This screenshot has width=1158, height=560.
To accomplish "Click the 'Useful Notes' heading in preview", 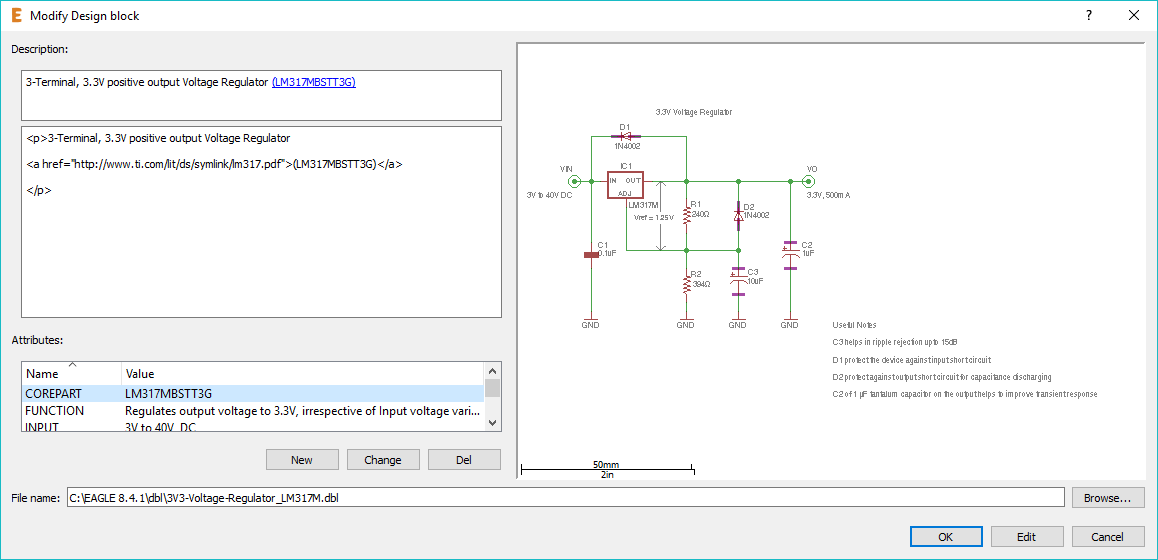I will tap(854, 325).
